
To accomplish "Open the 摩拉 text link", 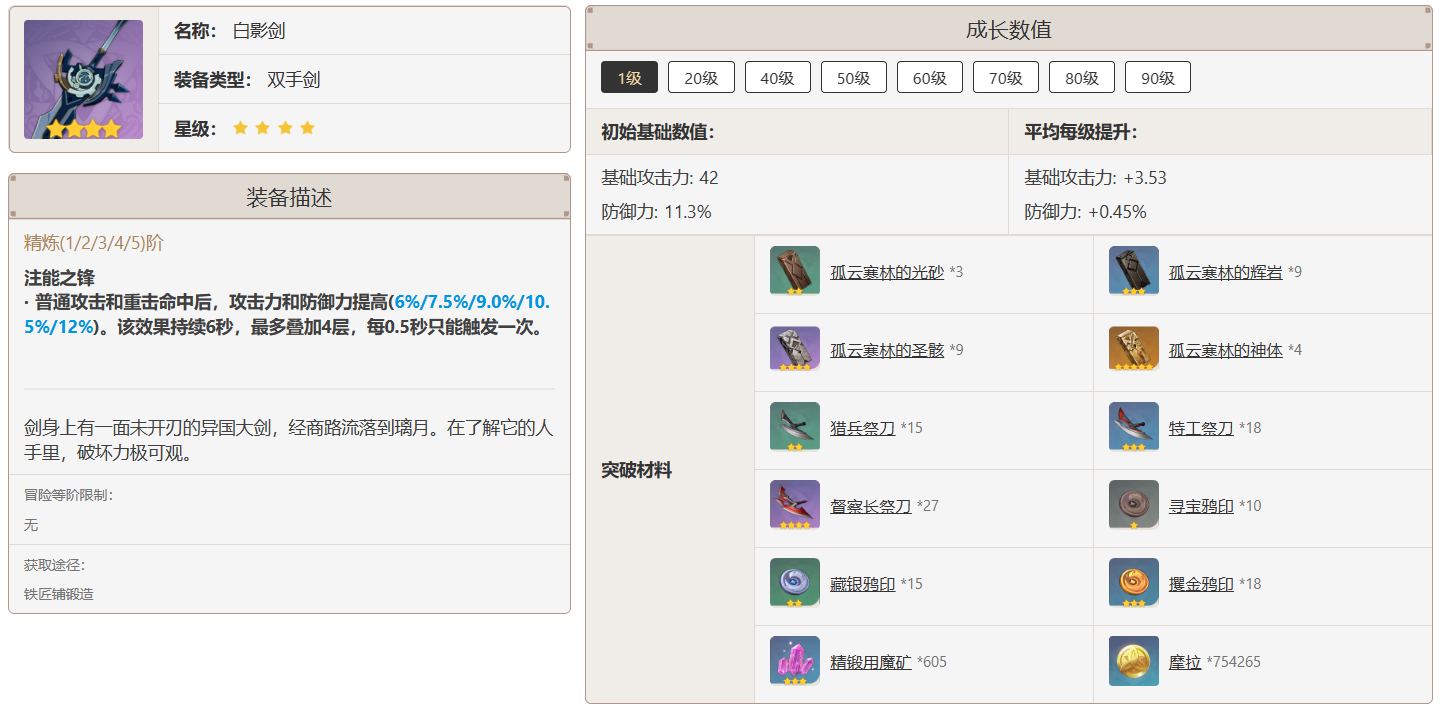I will coord(1185,662).
